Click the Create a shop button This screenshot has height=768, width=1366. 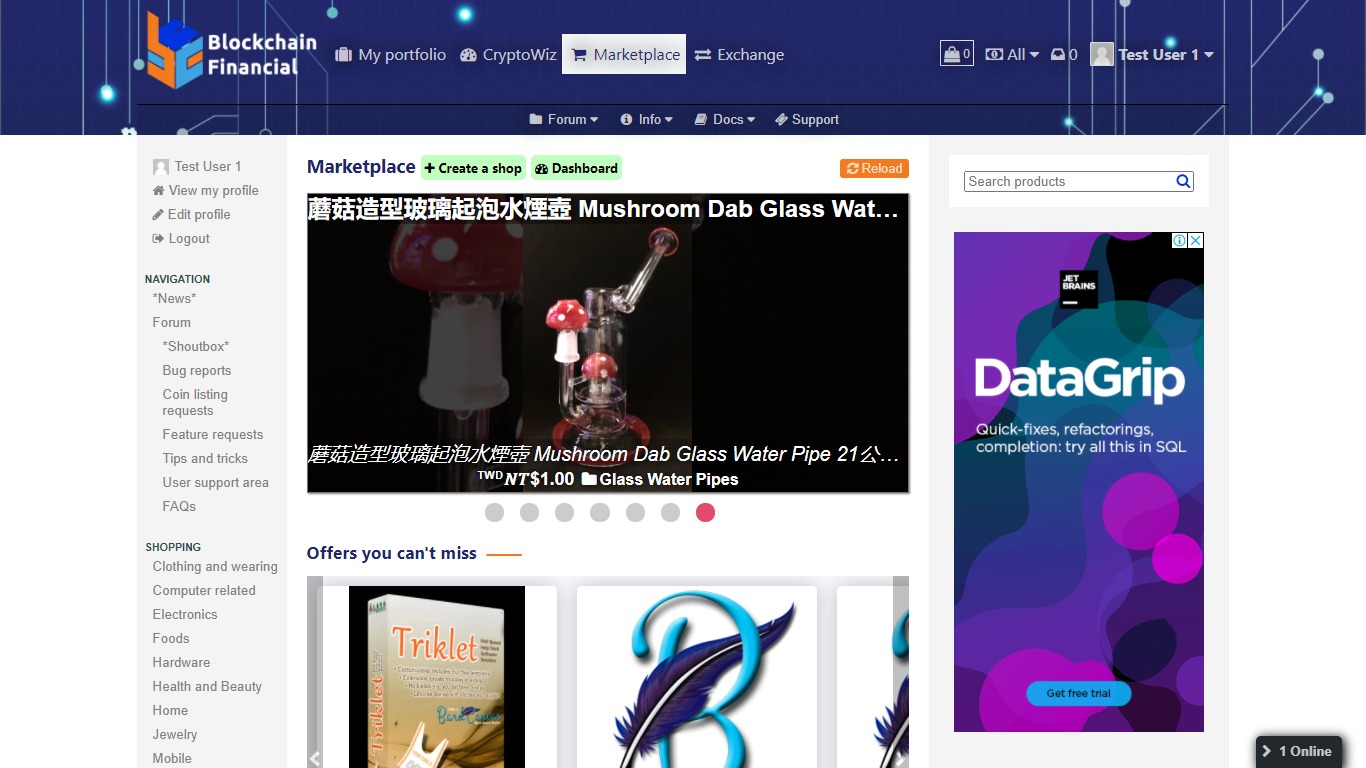coord(473,168)
